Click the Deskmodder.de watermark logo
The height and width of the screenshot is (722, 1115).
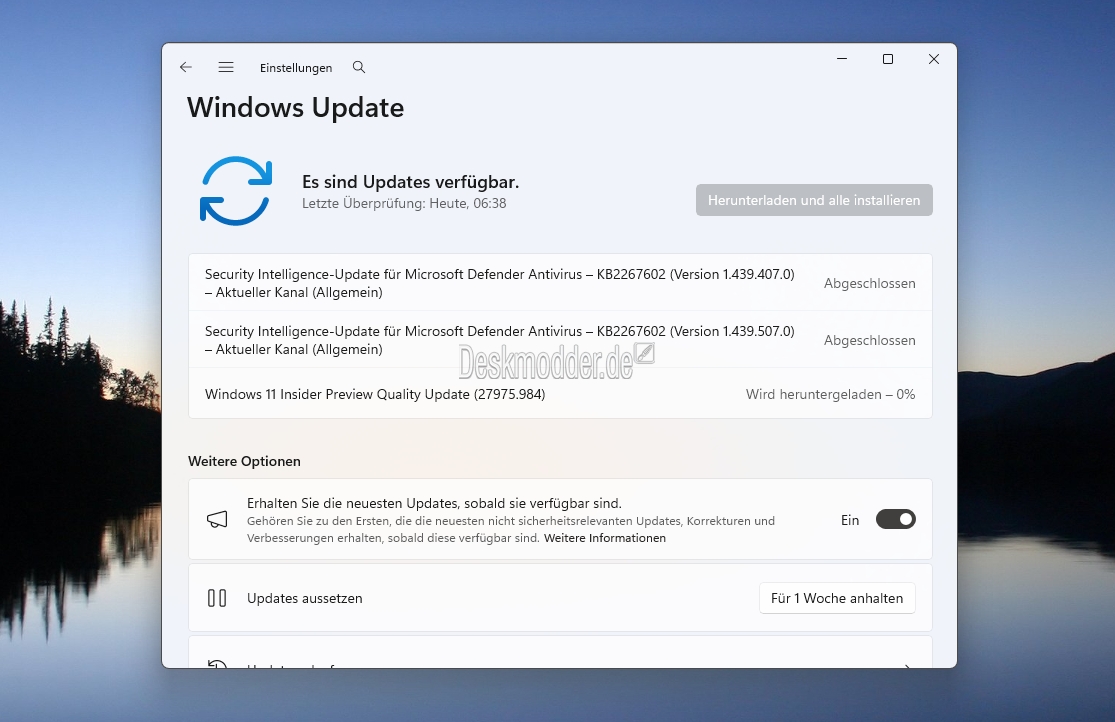(x=556, y=362)
